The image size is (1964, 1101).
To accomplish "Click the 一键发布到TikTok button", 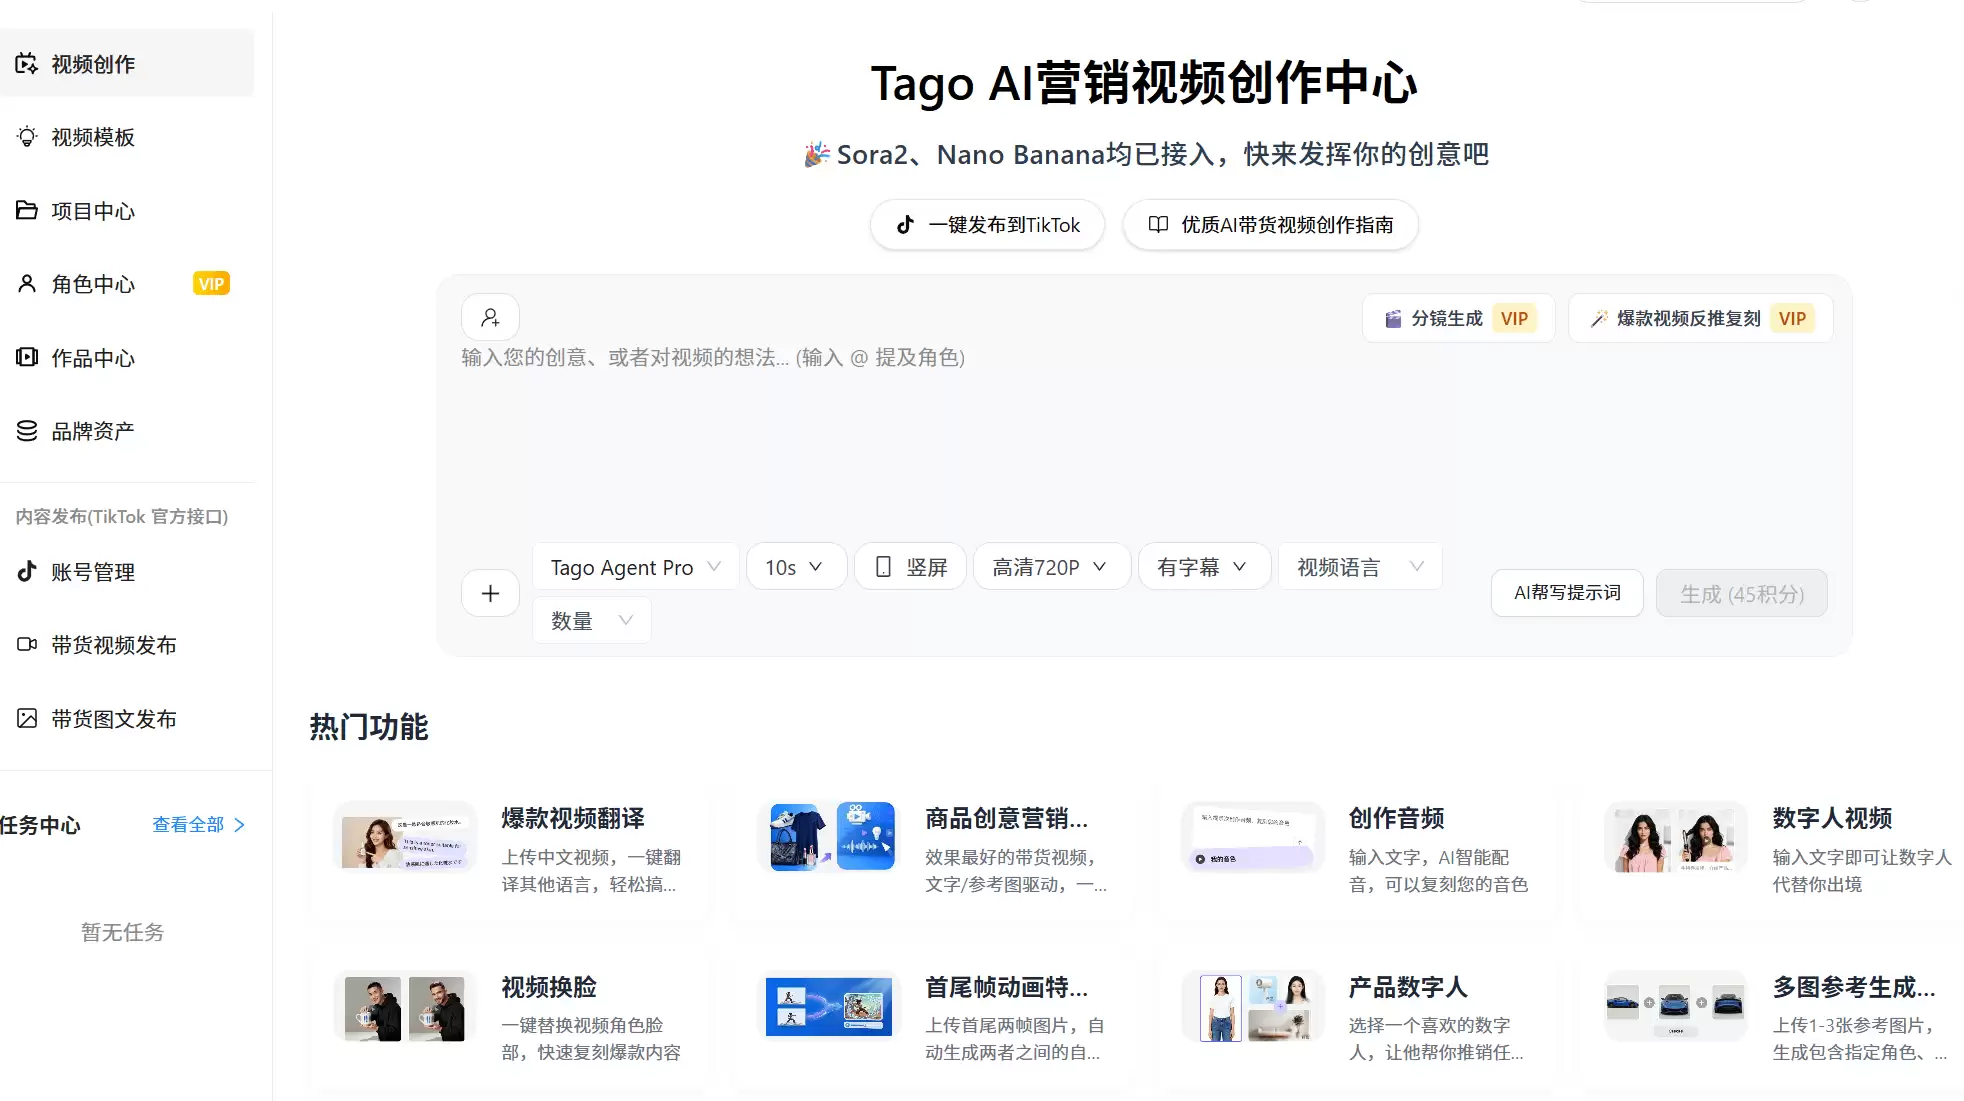I will (987, 225).
